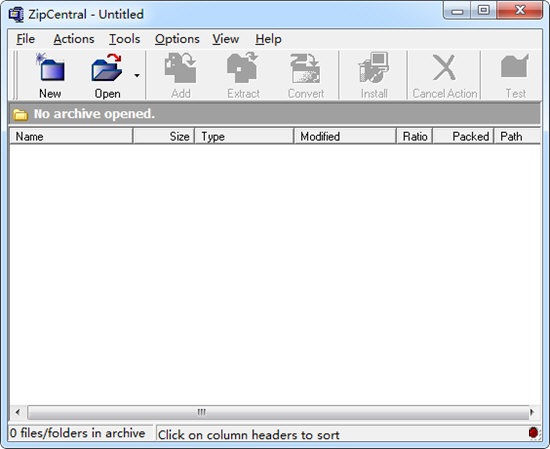Open the Options menu
Image resolution: width=550 pixels, height=449 pixels.
pyautogui.click(x=177, y=39)
